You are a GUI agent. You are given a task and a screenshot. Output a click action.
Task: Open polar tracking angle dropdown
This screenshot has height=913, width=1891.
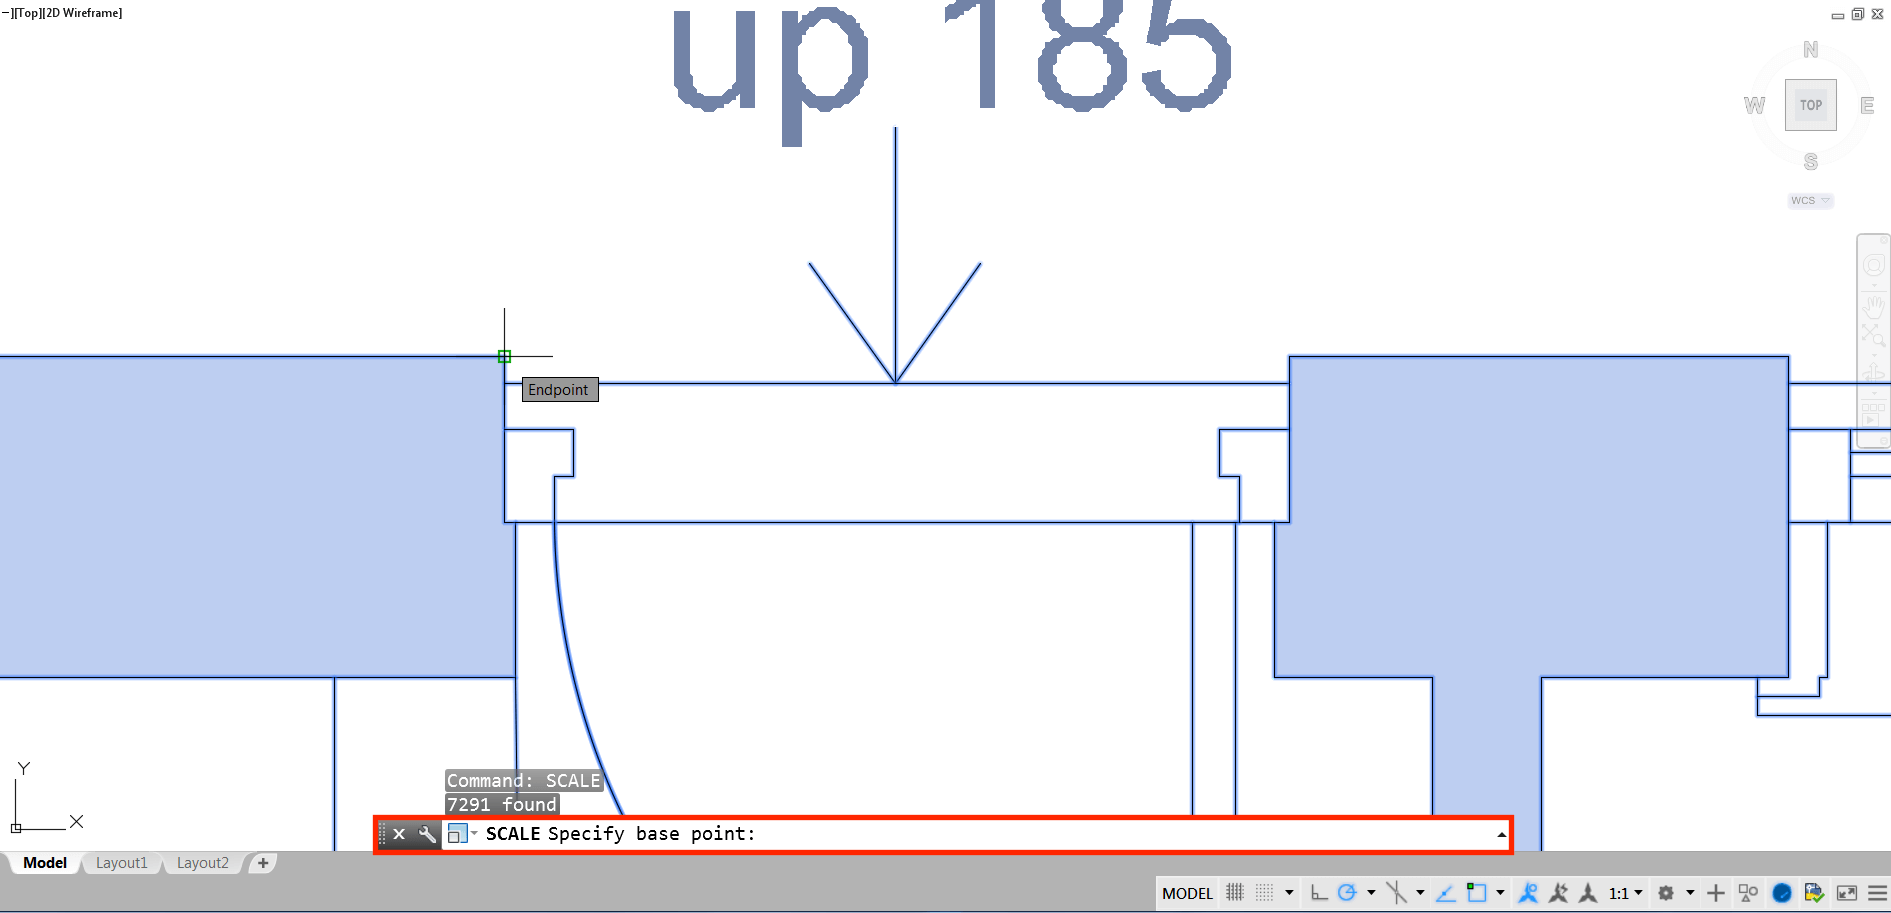coord(1371,893)
